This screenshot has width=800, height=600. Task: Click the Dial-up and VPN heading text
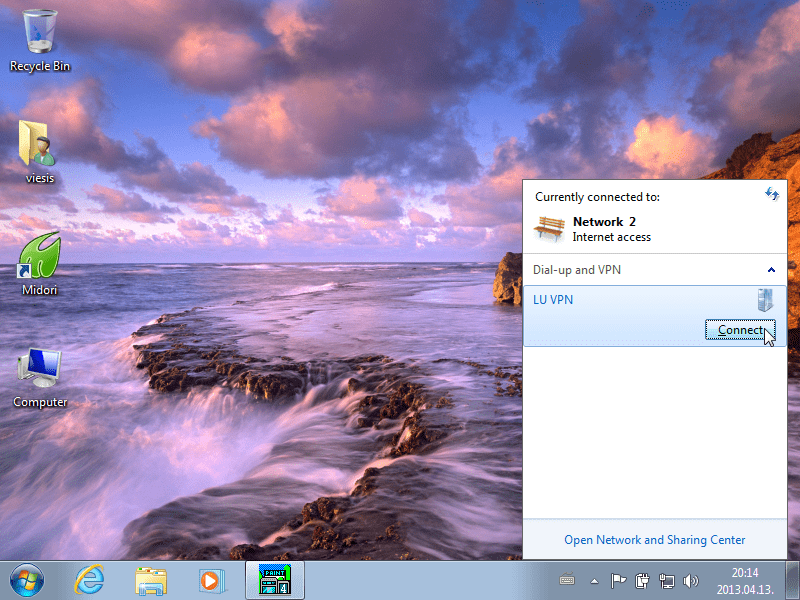[x=577, y=270]
